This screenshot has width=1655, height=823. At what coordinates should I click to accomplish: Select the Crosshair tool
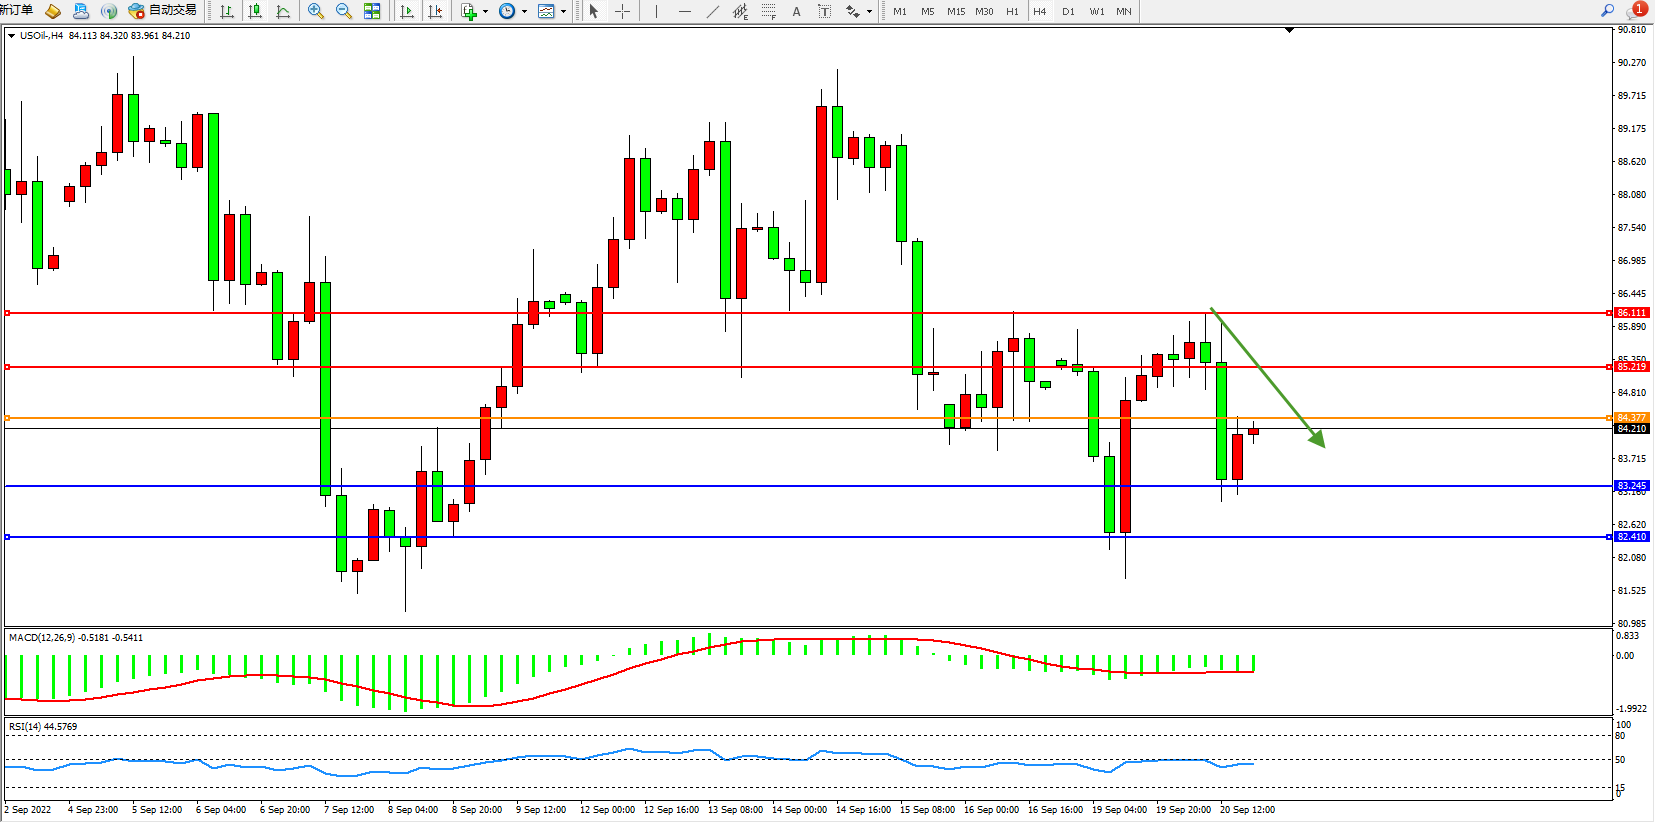pyautogui.click(x=622, y=11)
